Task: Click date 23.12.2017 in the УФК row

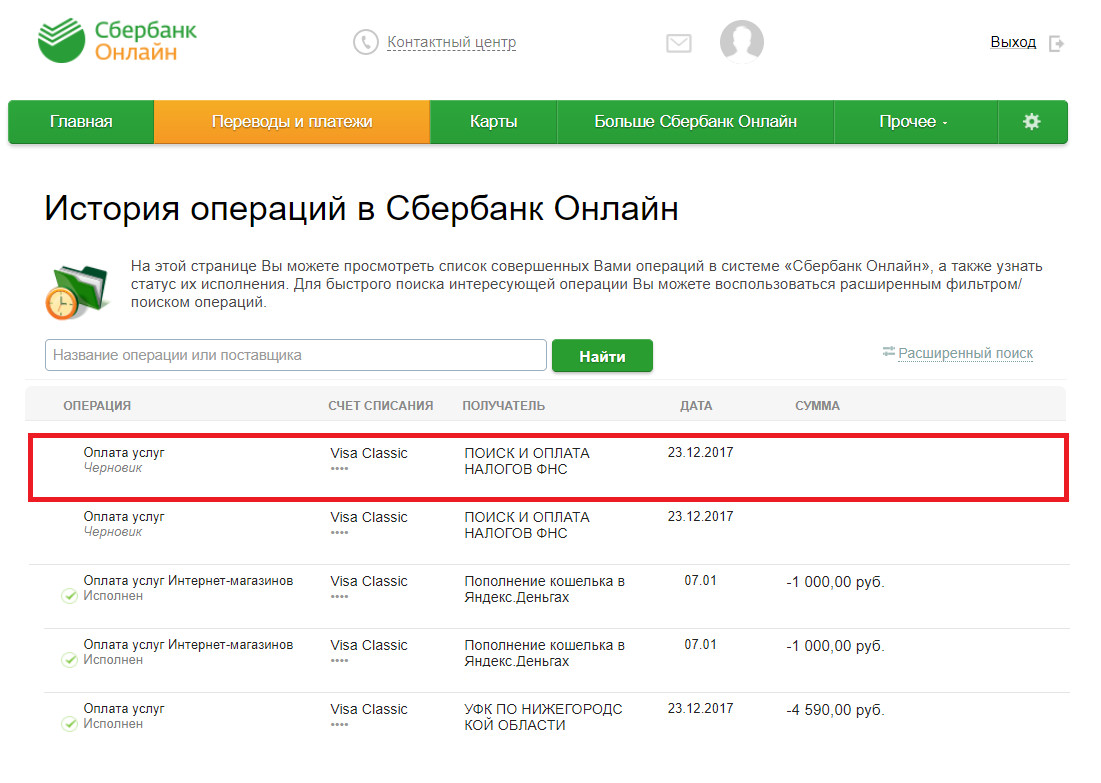Action: click(x=700, y=709)
